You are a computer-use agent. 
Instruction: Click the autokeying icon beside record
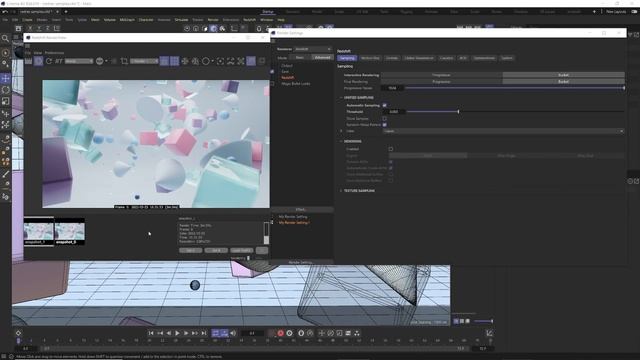289,333
